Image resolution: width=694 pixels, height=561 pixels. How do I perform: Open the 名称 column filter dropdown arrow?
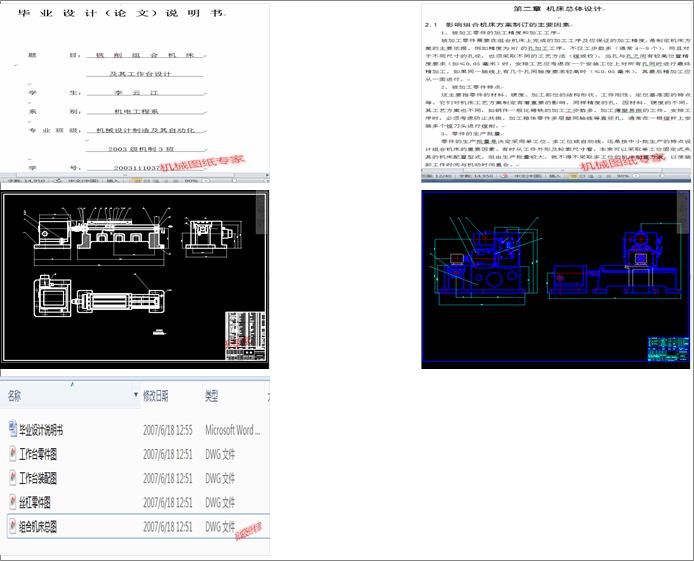[x=135, y=394]
